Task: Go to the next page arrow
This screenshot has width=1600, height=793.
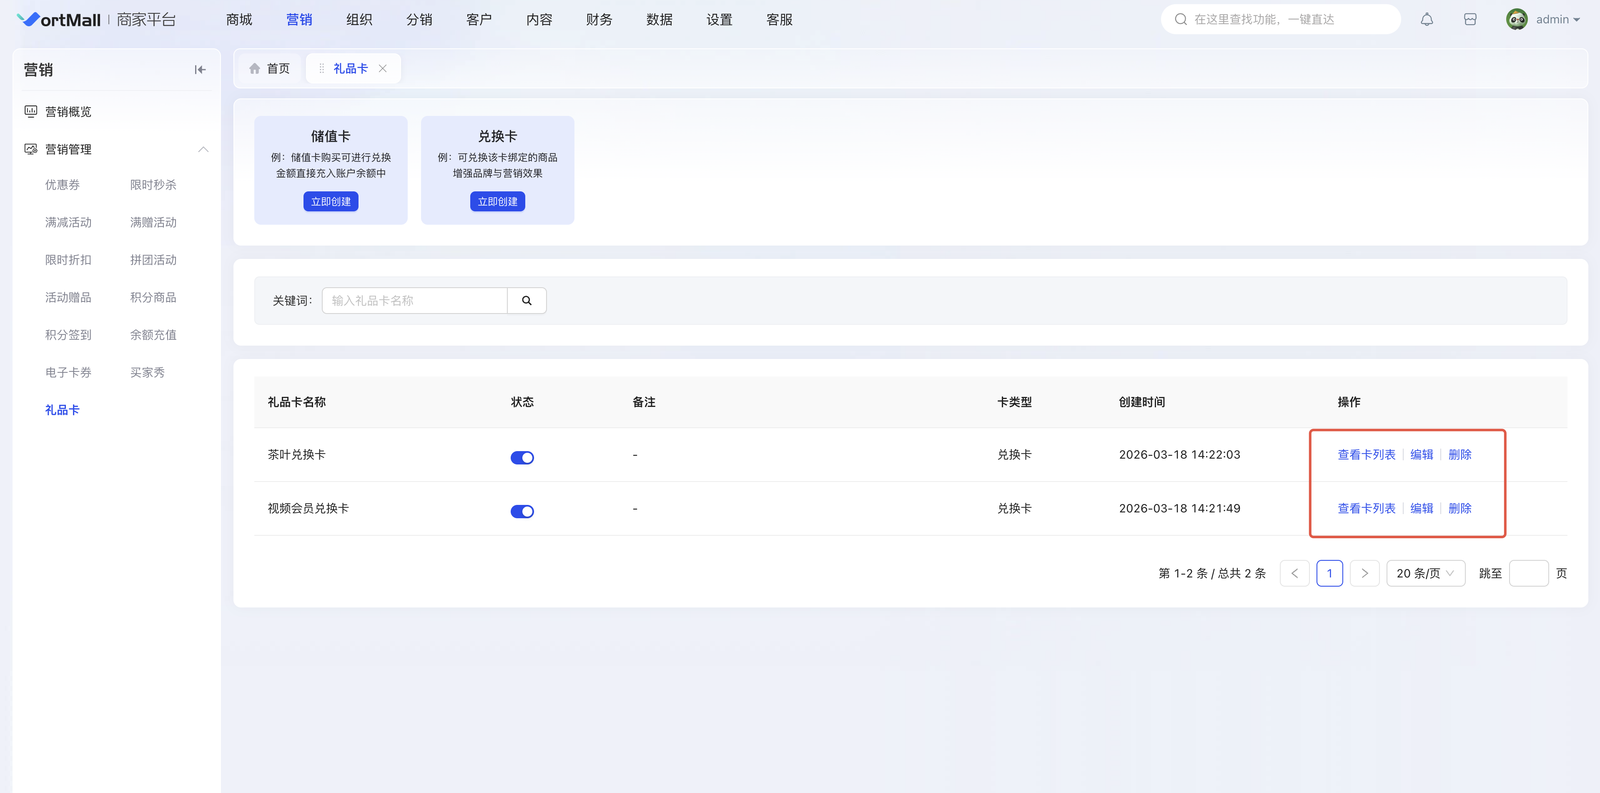Action: 1364,573
